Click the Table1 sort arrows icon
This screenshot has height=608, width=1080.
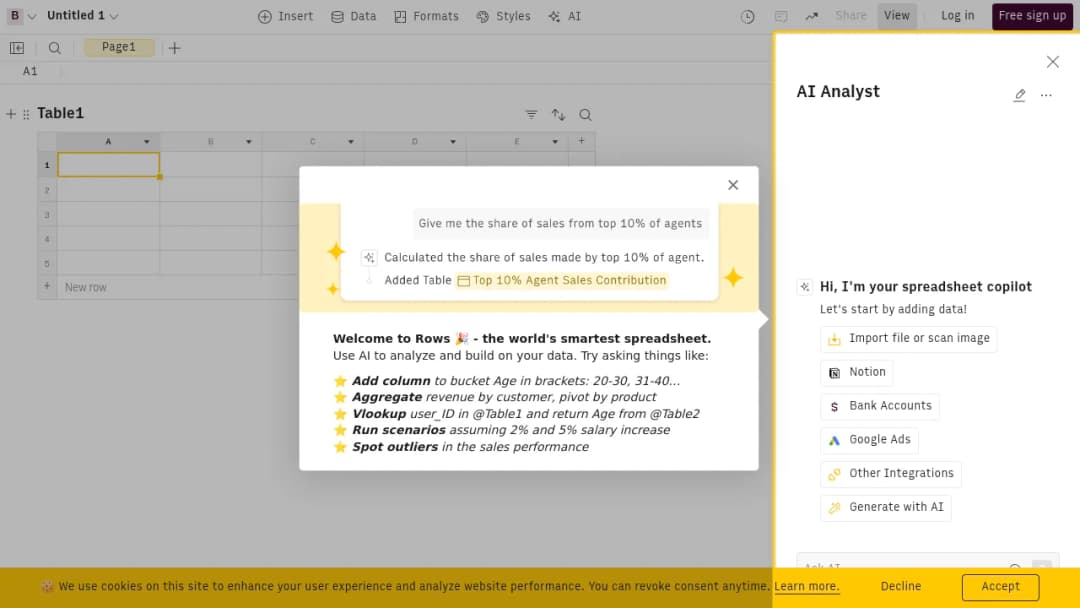point(559,114)
